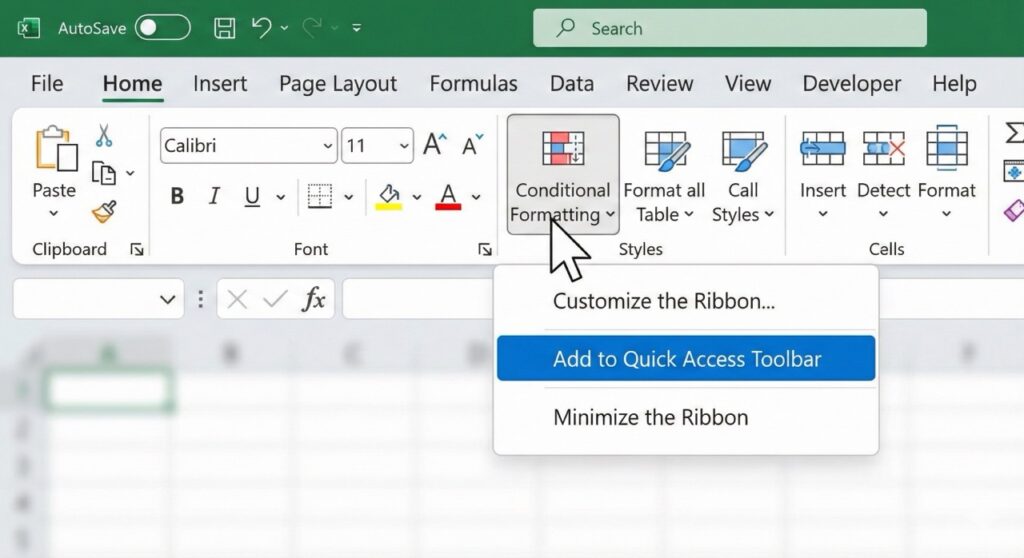Apply the yellow fill color swatch
This screenshot has height=558, width=1024.
(x=388, y=196)
